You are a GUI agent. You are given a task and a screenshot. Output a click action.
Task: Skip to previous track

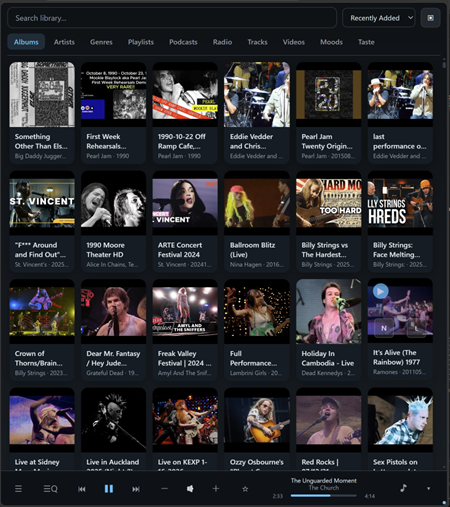coord(82,489)
